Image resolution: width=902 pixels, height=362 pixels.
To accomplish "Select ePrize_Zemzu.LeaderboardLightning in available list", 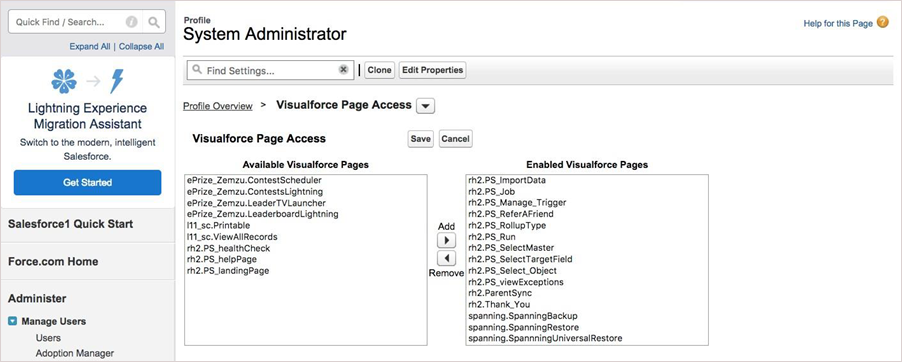I will [305, 214].
